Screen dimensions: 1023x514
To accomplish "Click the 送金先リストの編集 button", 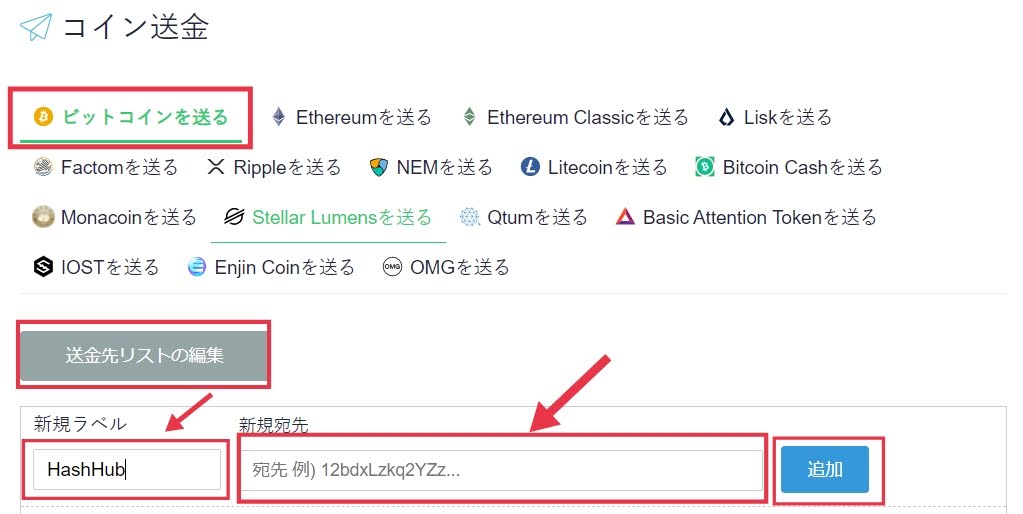I will [x=144, y=355].
